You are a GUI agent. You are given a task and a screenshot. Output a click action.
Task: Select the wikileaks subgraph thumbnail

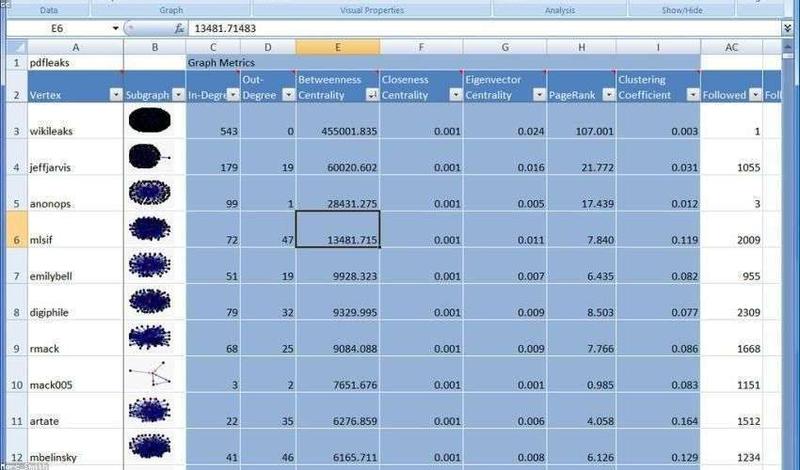point(149,120)
